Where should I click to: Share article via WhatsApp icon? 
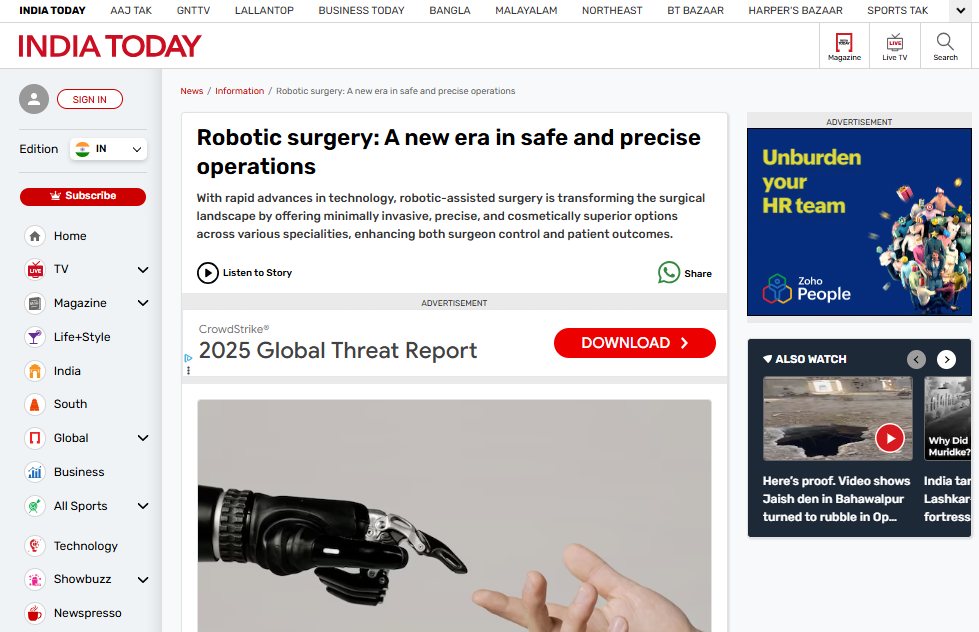pyautogui.click(x=669, y=272)
